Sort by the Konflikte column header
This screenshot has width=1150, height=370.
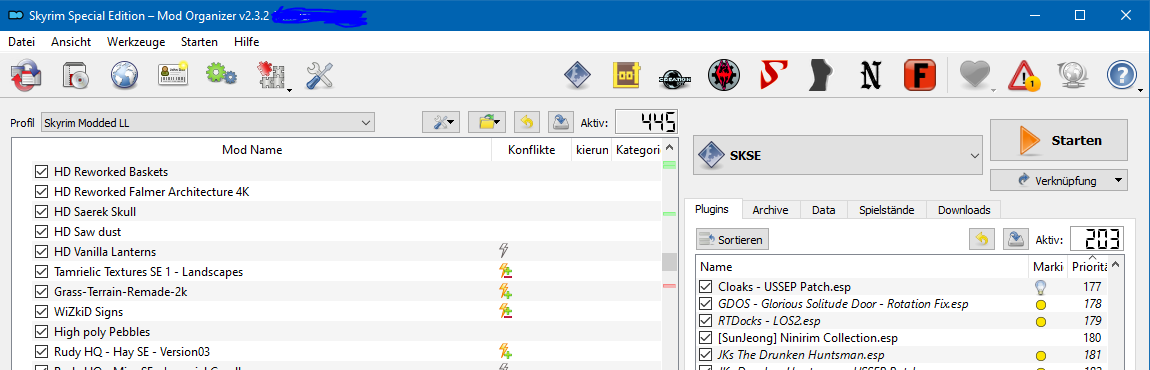coord(532,150)
